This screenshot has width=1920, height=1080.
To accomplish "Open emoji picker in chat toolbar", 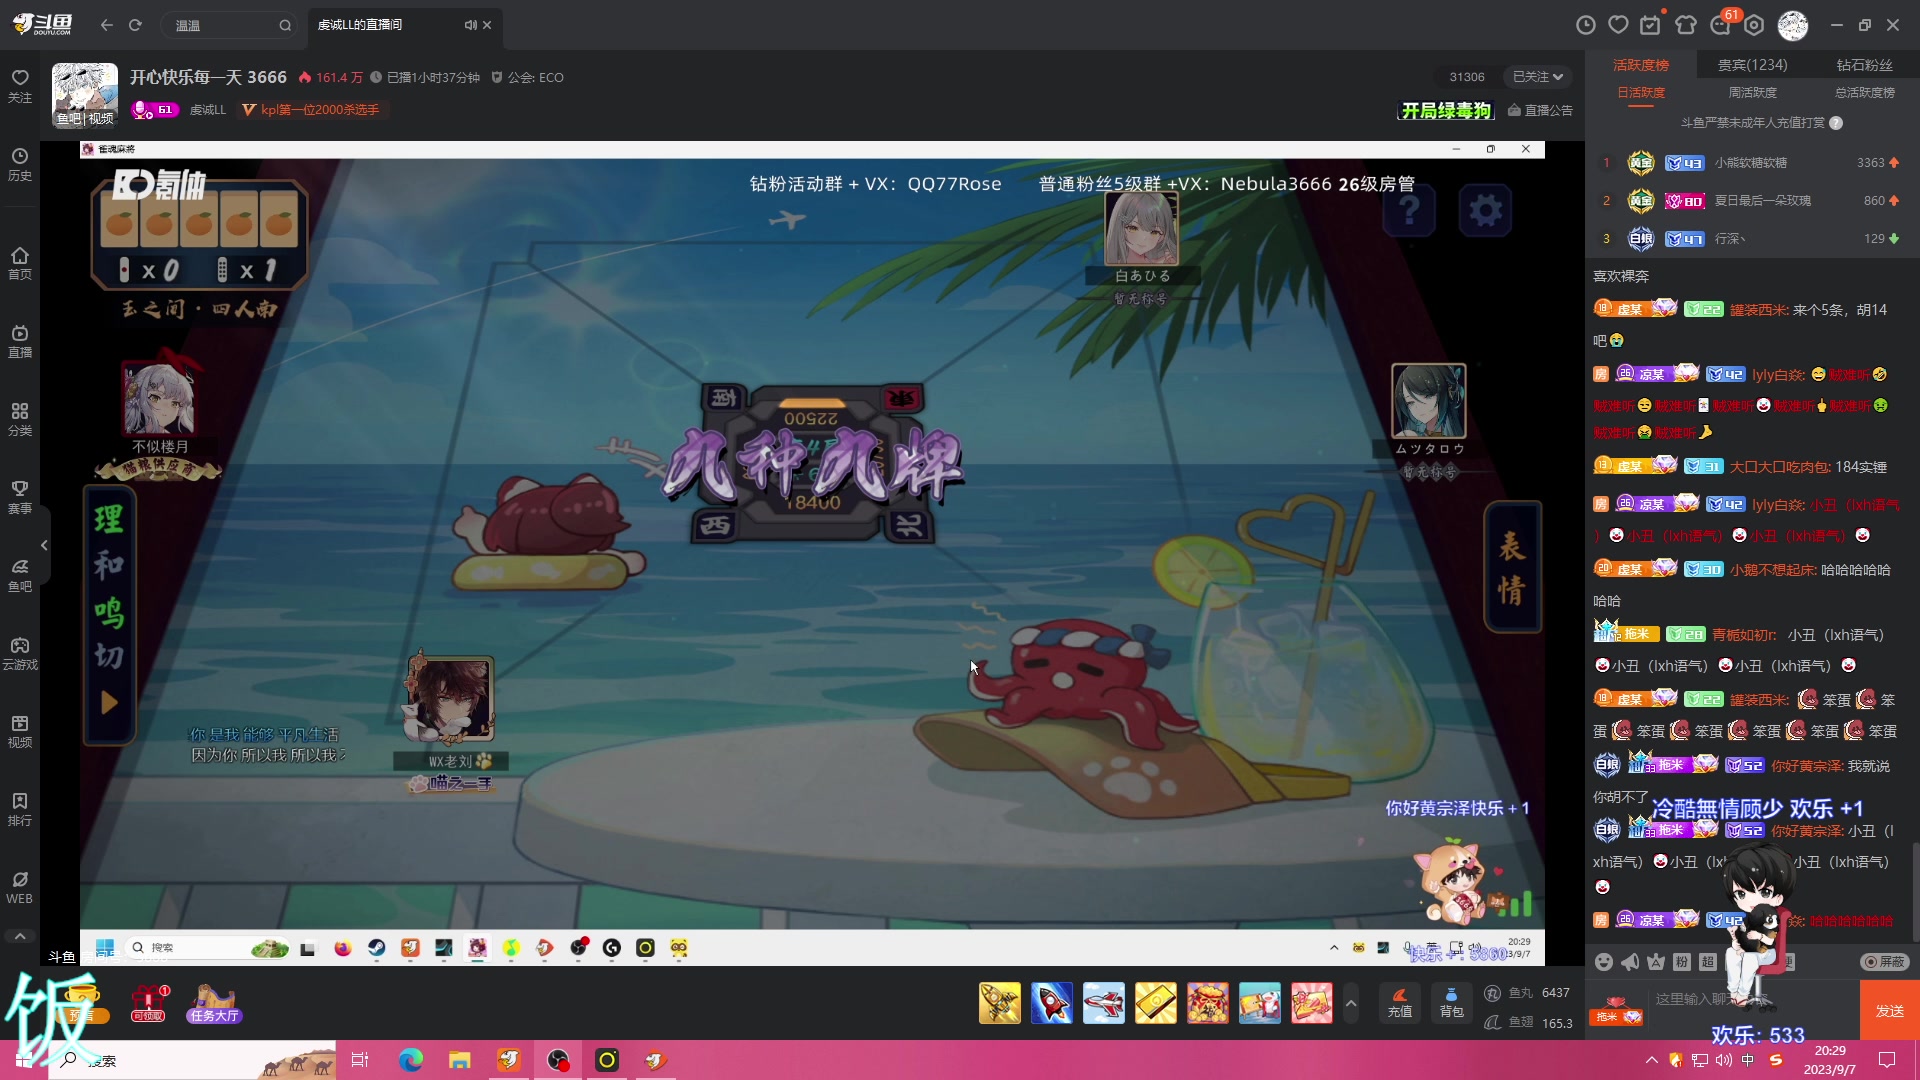I will tap(1604, 962).
